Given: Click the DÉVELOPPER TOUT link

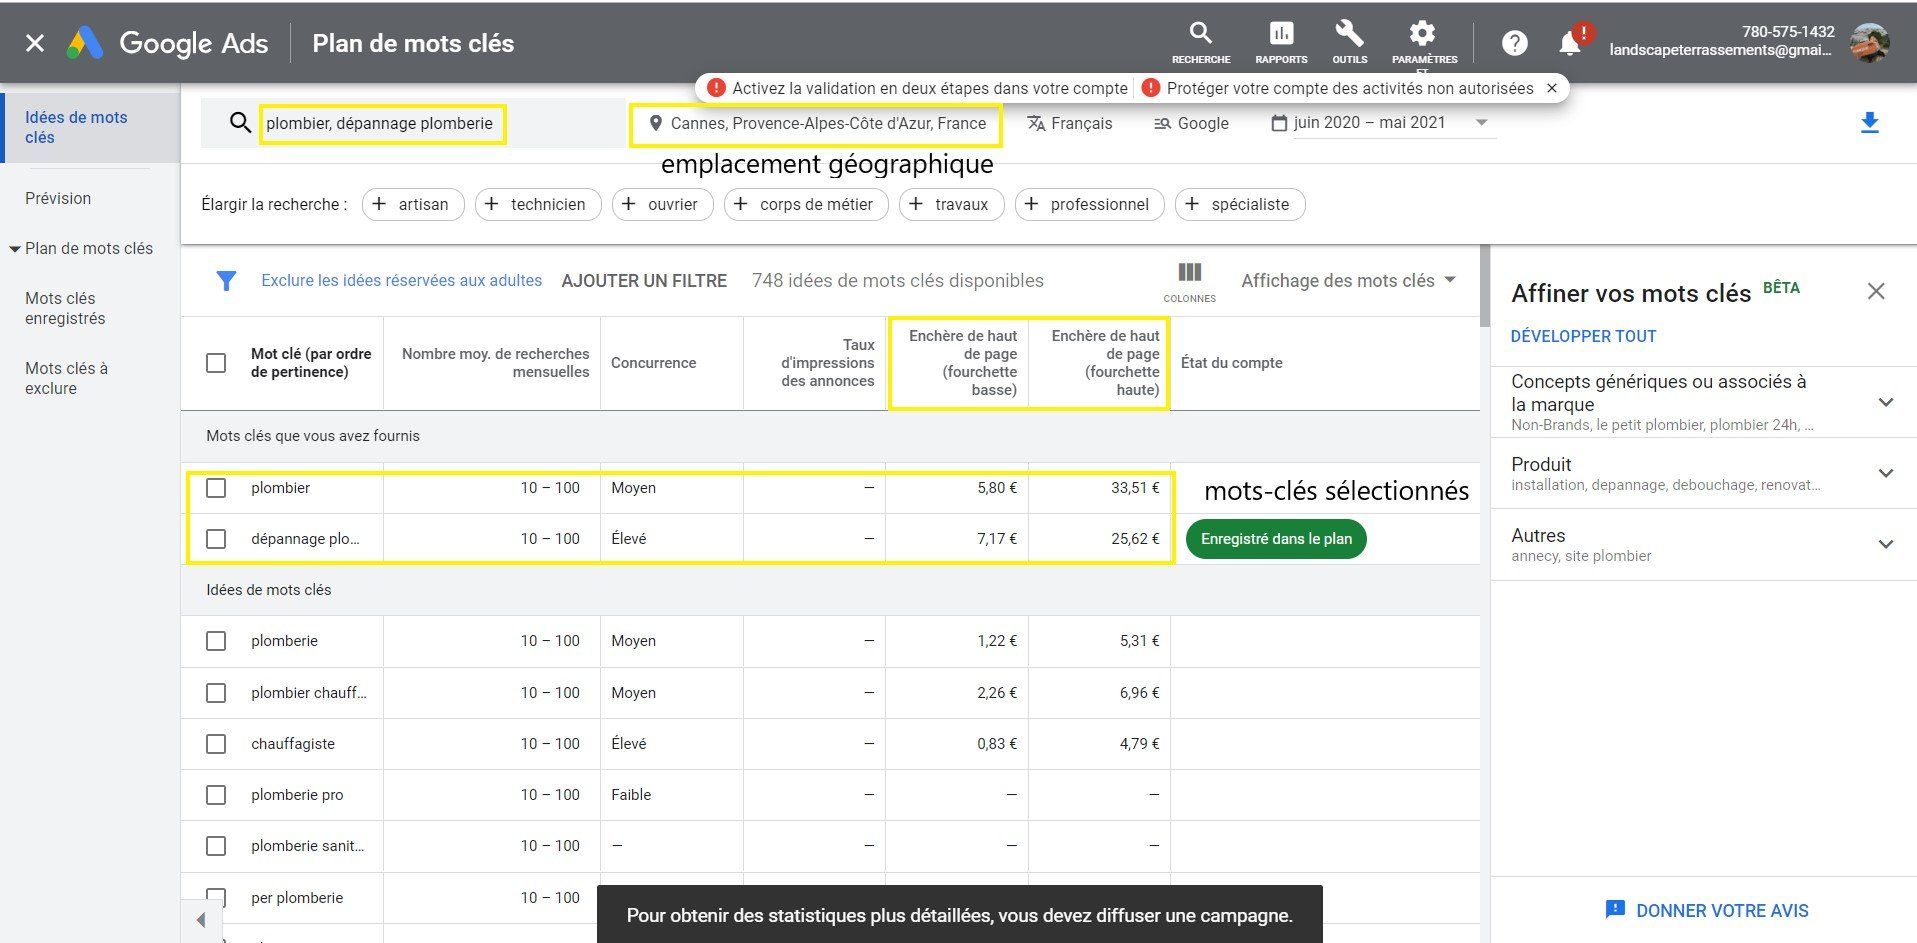Looking at the screenshot, I should (1583, 336).
